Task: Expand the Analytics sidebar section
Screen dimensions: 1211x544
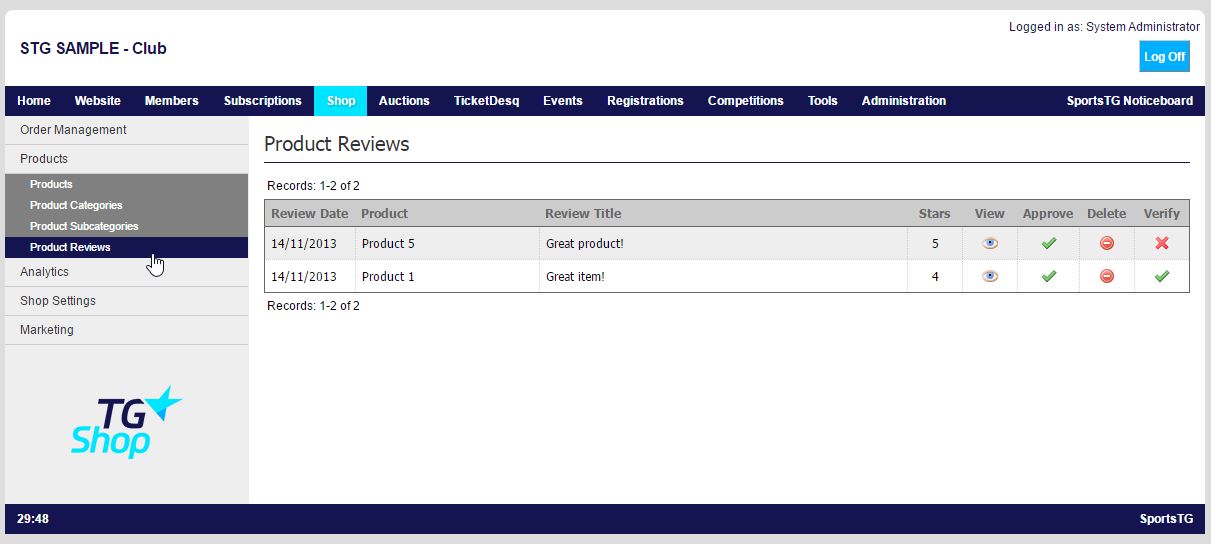Action: [x=127, y=272]
